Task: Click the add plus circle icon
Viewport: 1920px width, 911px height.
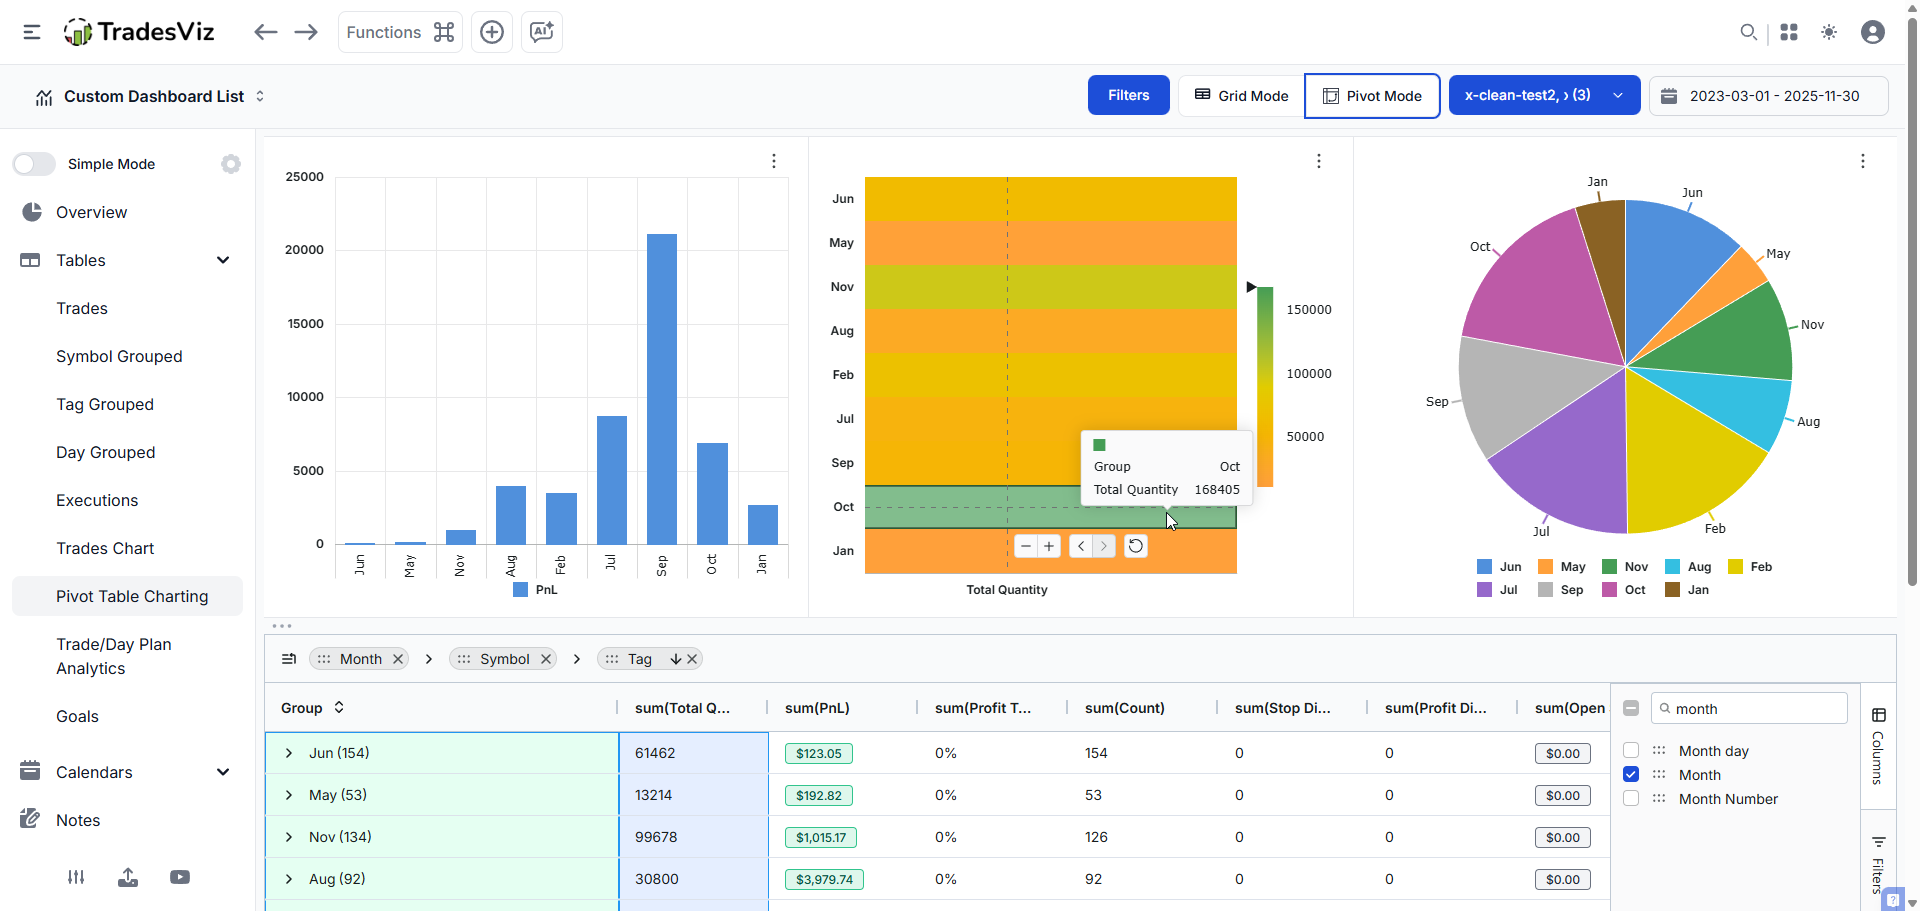Action: pyautogui.click(x=492, y=32)
